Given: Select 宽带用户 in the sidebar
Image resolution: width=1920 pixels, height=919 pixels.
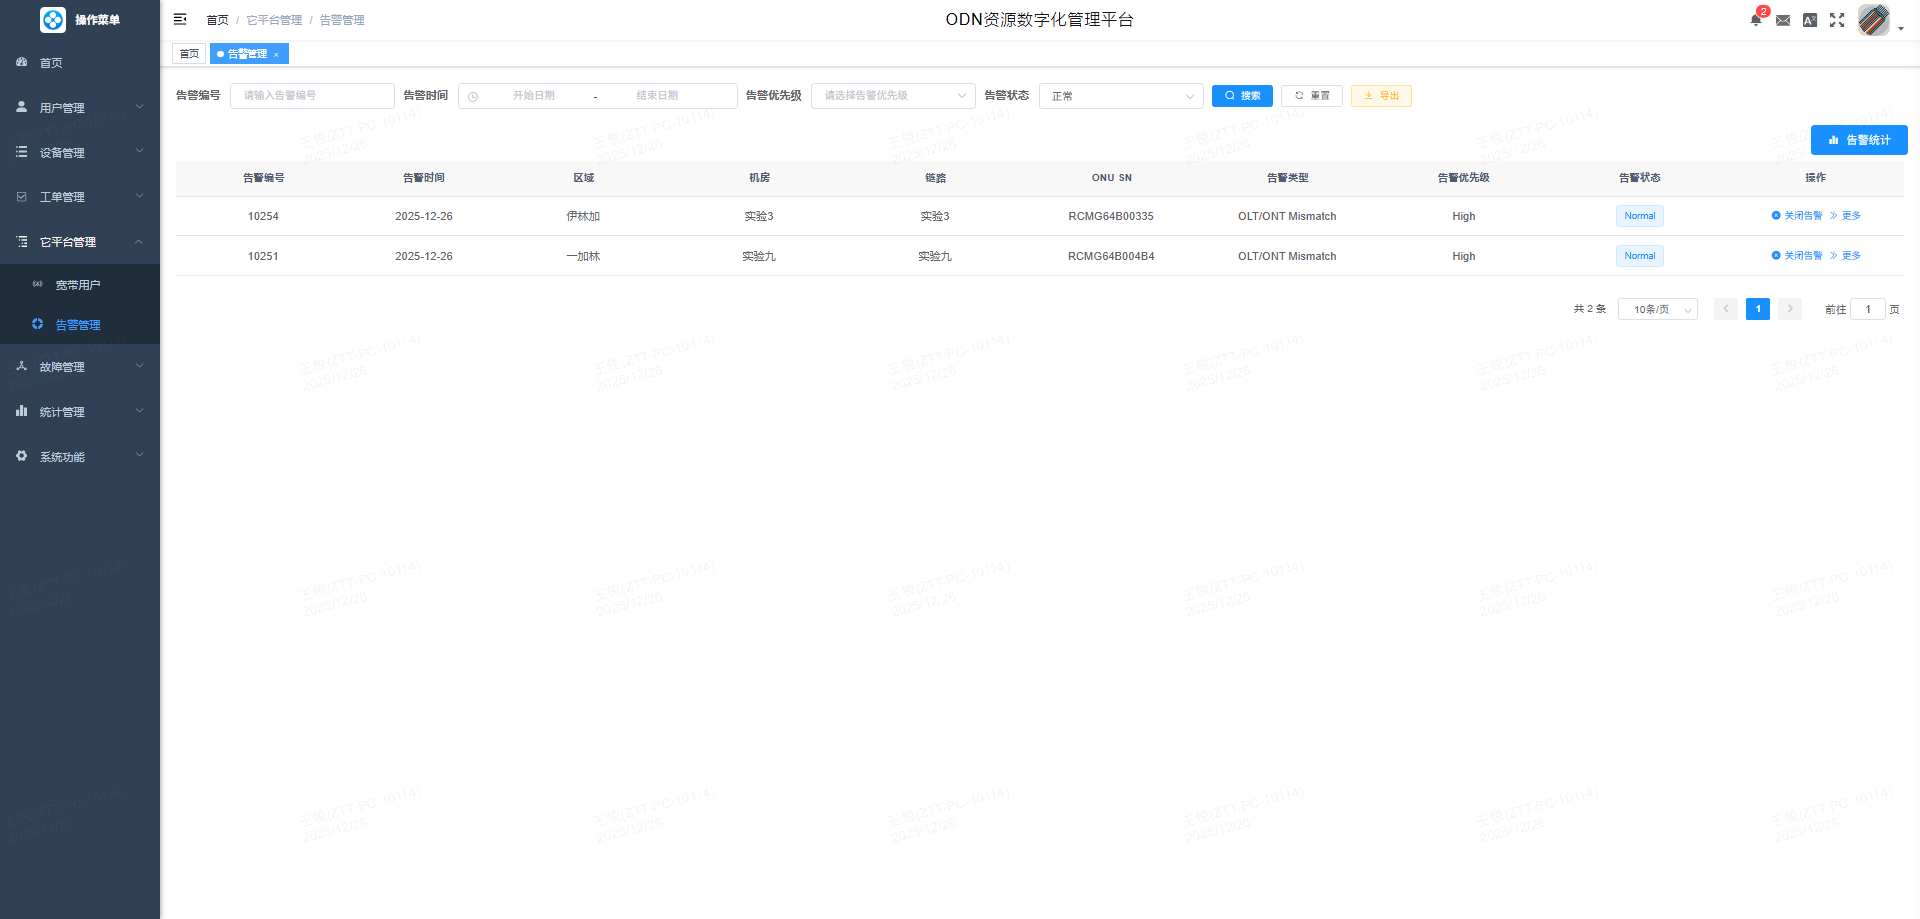Looking at the screenshot, I should (x=78, y=285).
